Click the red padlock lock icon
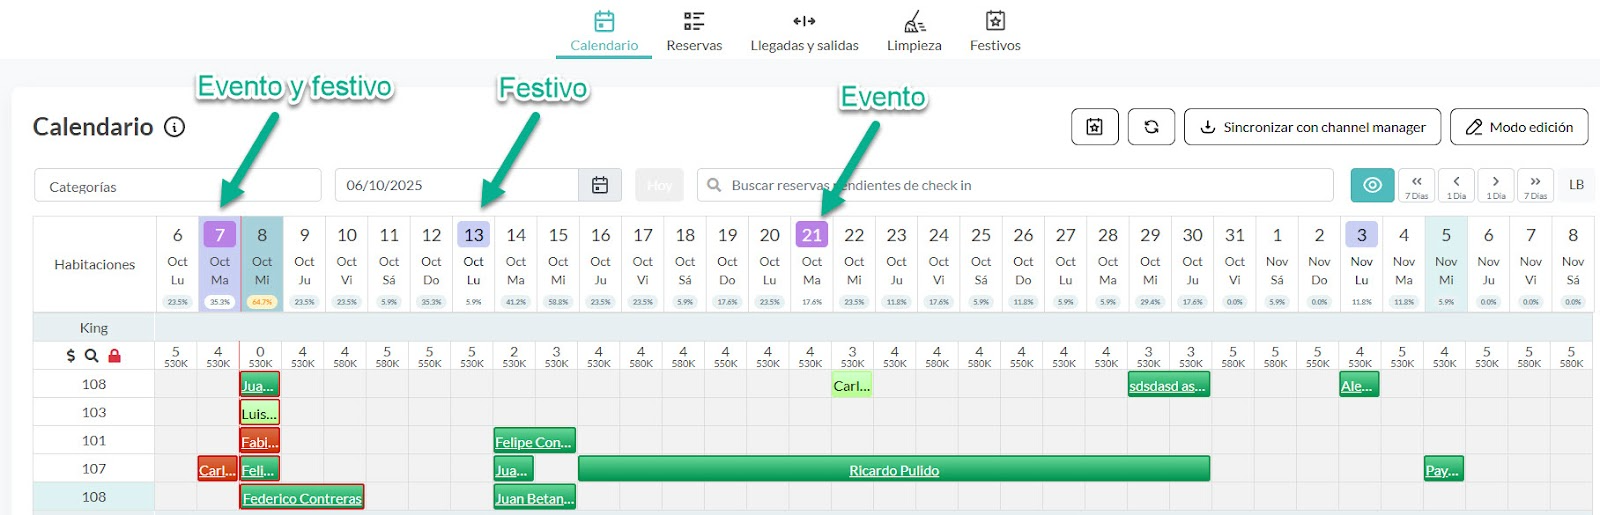The height and width of the screenshot is (515, 1600). point(114,356)
